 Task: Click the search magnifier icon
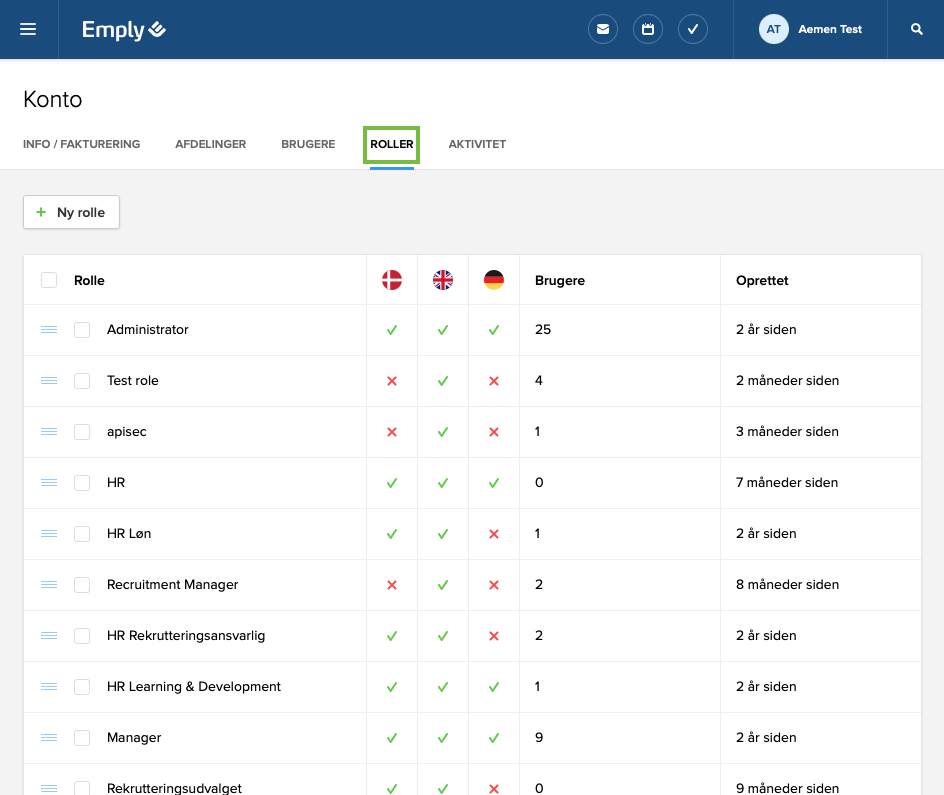[x=917, y=29]
